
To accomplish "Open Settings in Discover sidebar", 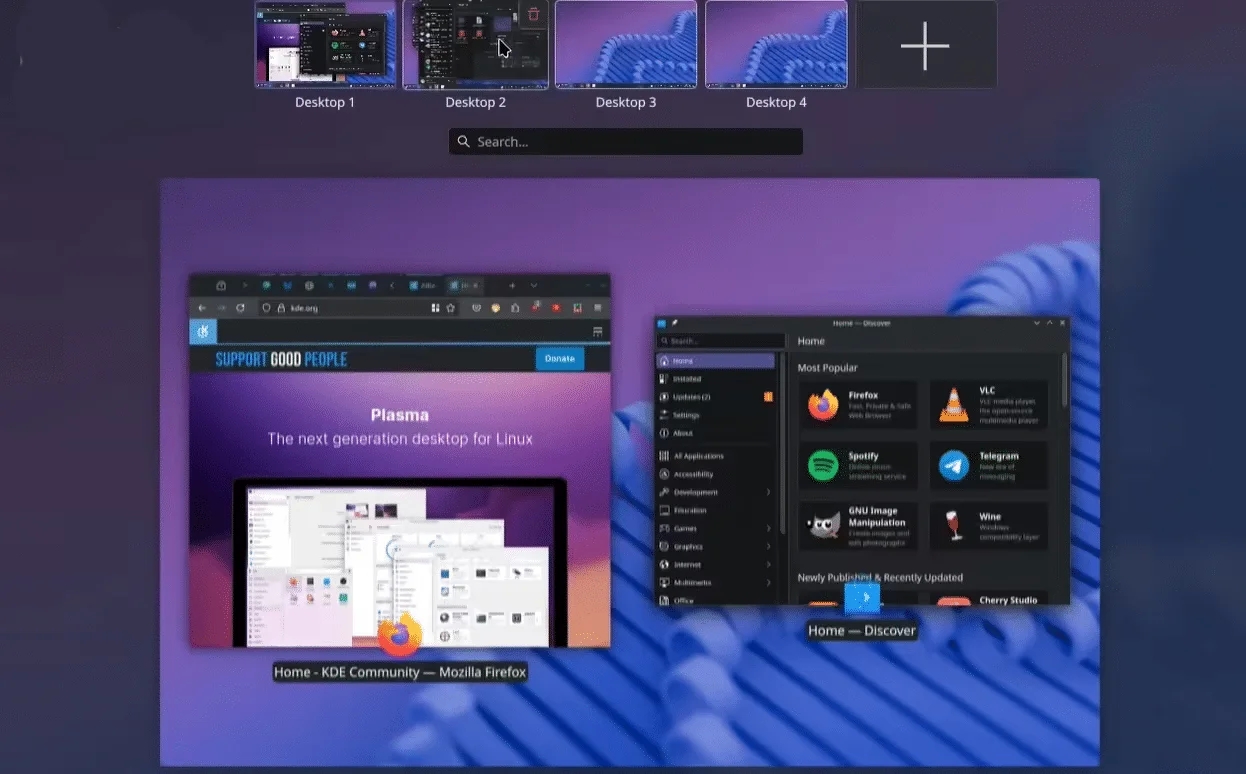I will (715, 415).
